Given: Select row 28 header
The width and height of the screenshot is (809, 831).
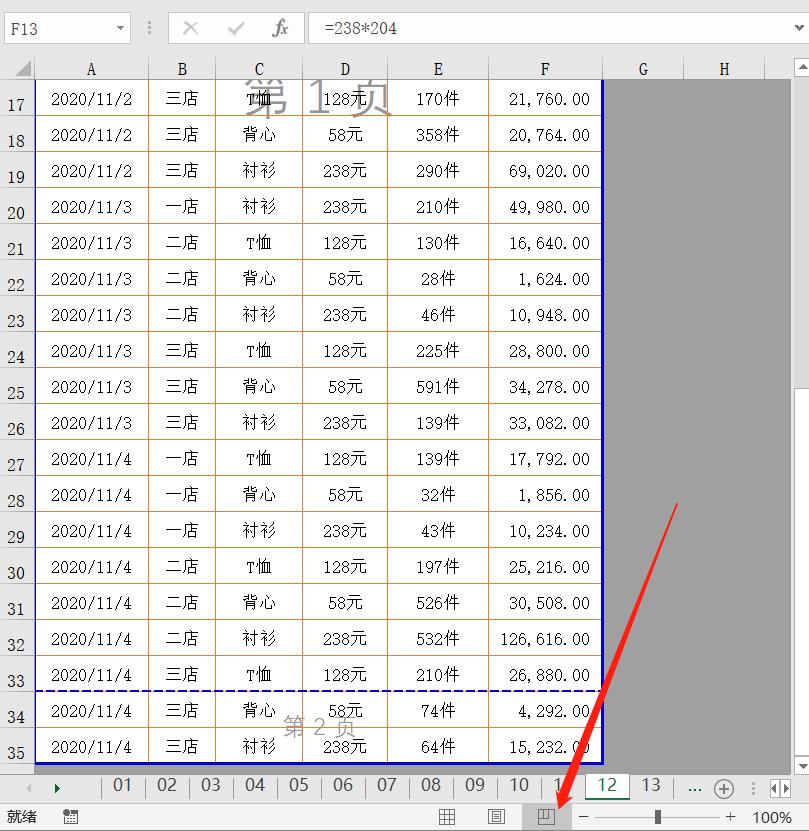Looking at the screenshot, I should 16,494.
